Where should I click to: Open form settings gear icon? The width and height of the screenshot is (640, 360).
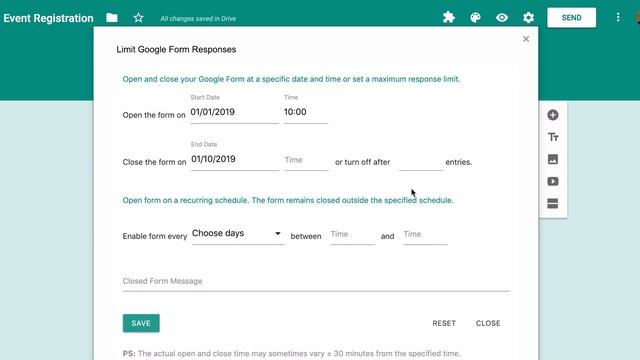tap(528, 18)
